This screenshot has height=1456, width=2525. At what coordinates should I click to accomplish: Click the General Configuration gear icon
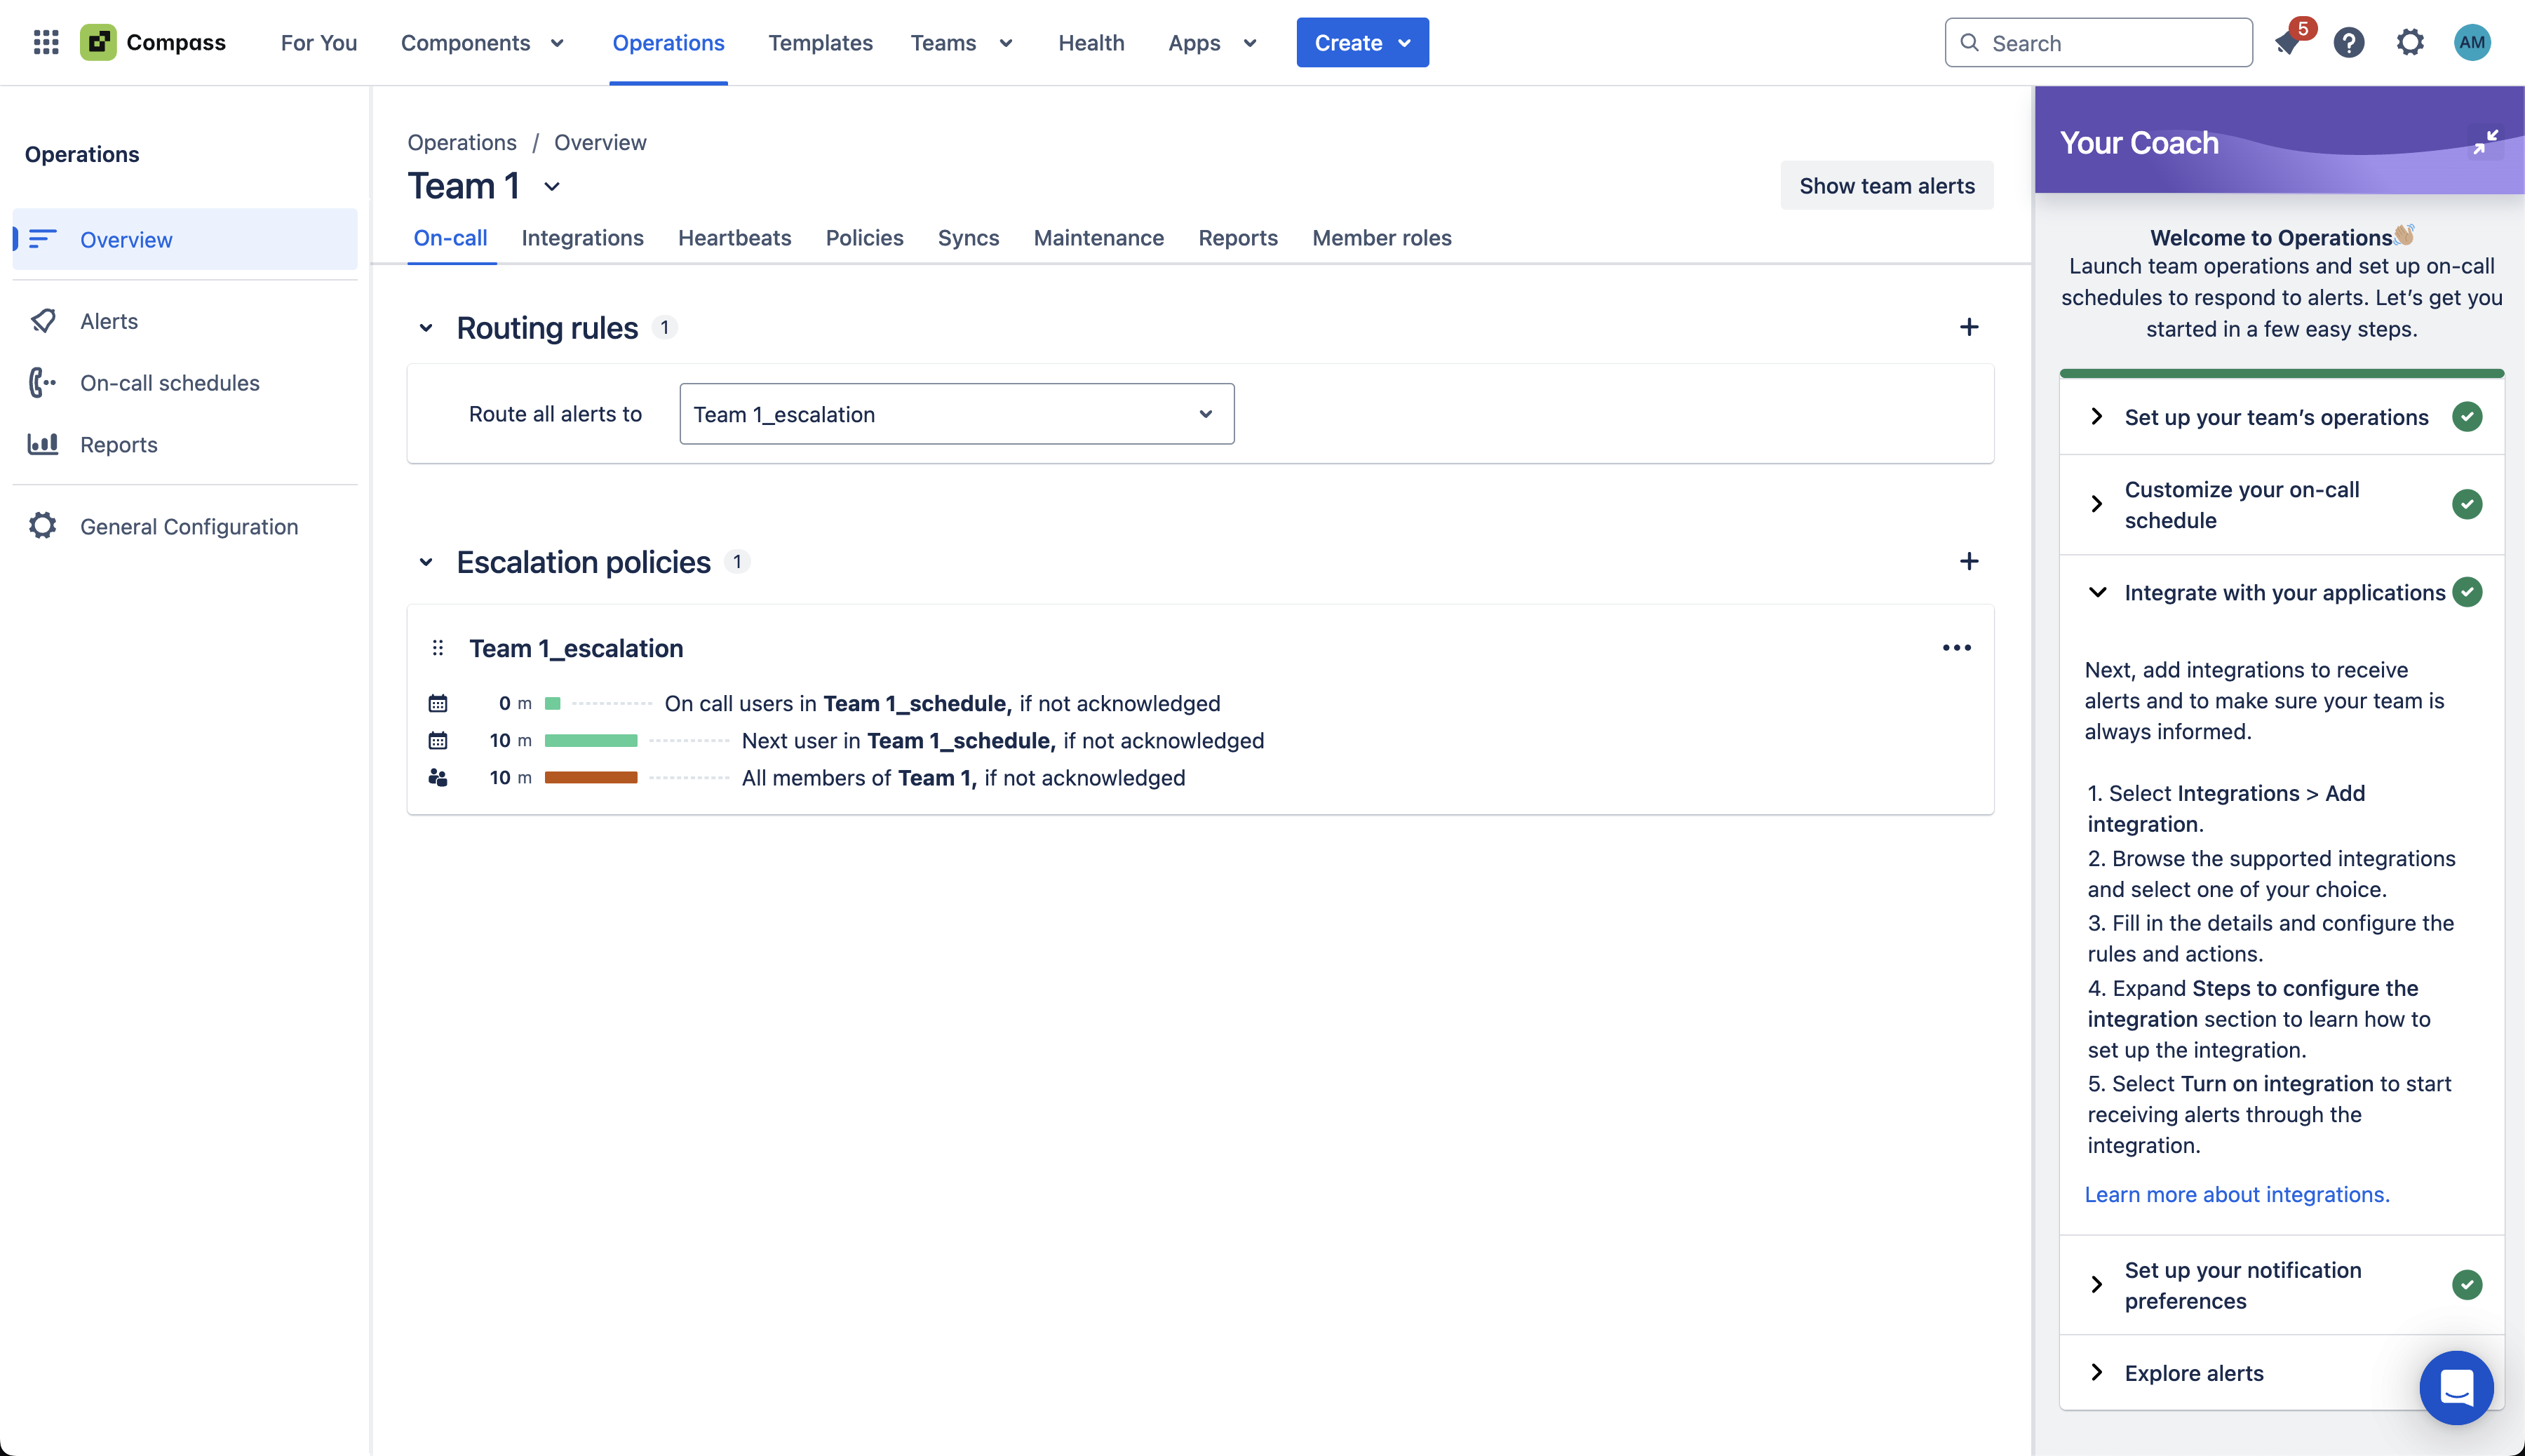pos(43,526)
